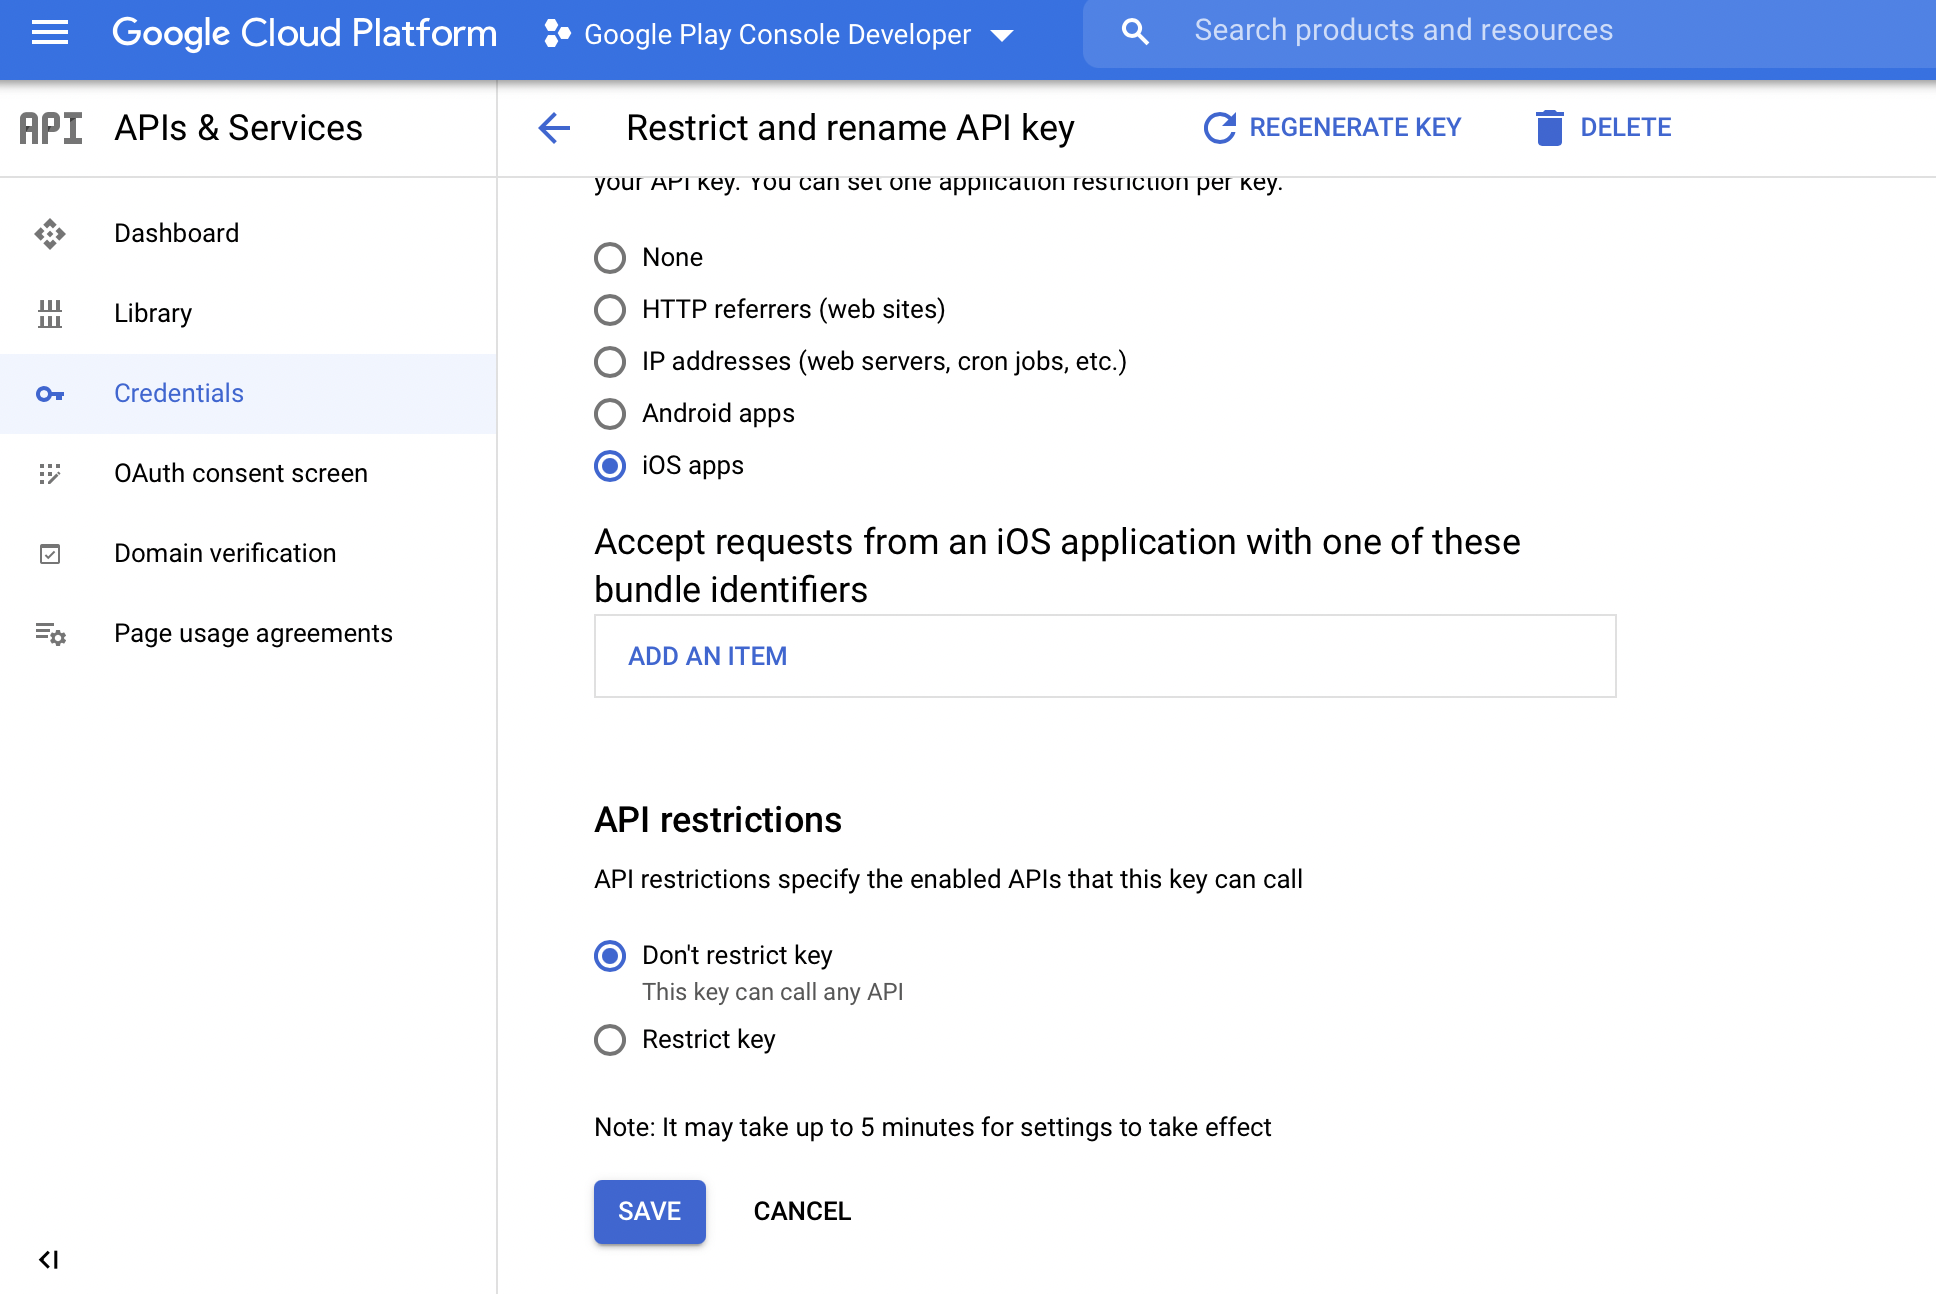Viewport: 1936px width, 1294px height.
Task: Open the Google Play Console Developer project selector
Action: (x=778, y=34)
